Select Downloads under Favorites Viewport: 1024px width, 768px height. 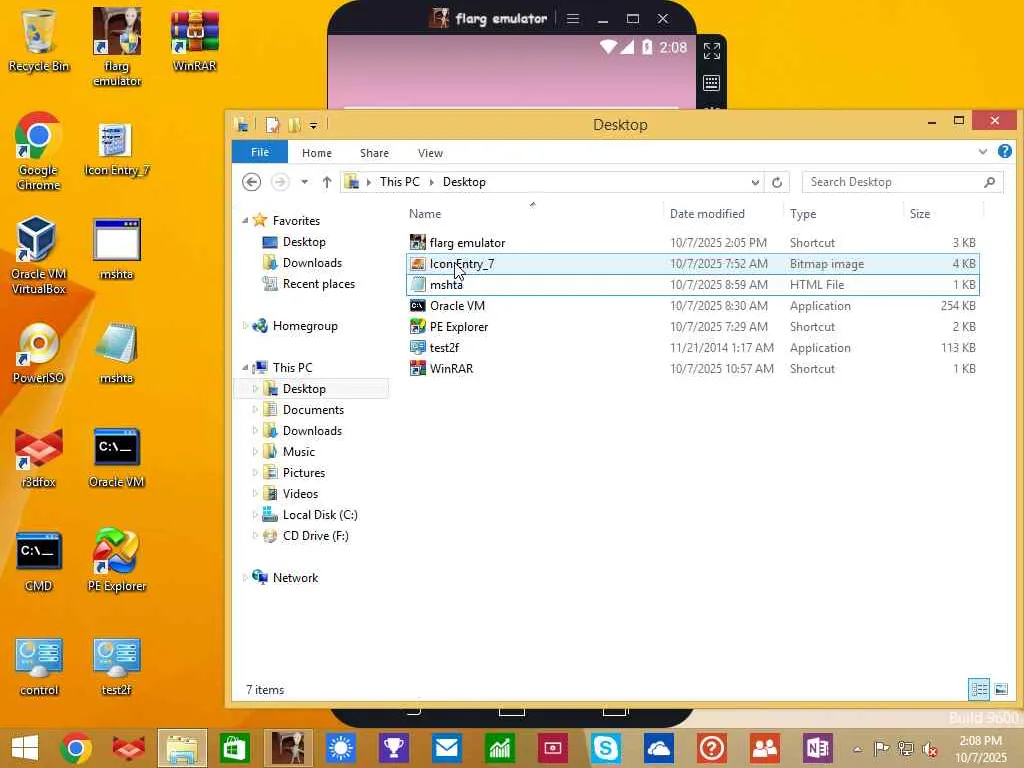pos(312,263)
